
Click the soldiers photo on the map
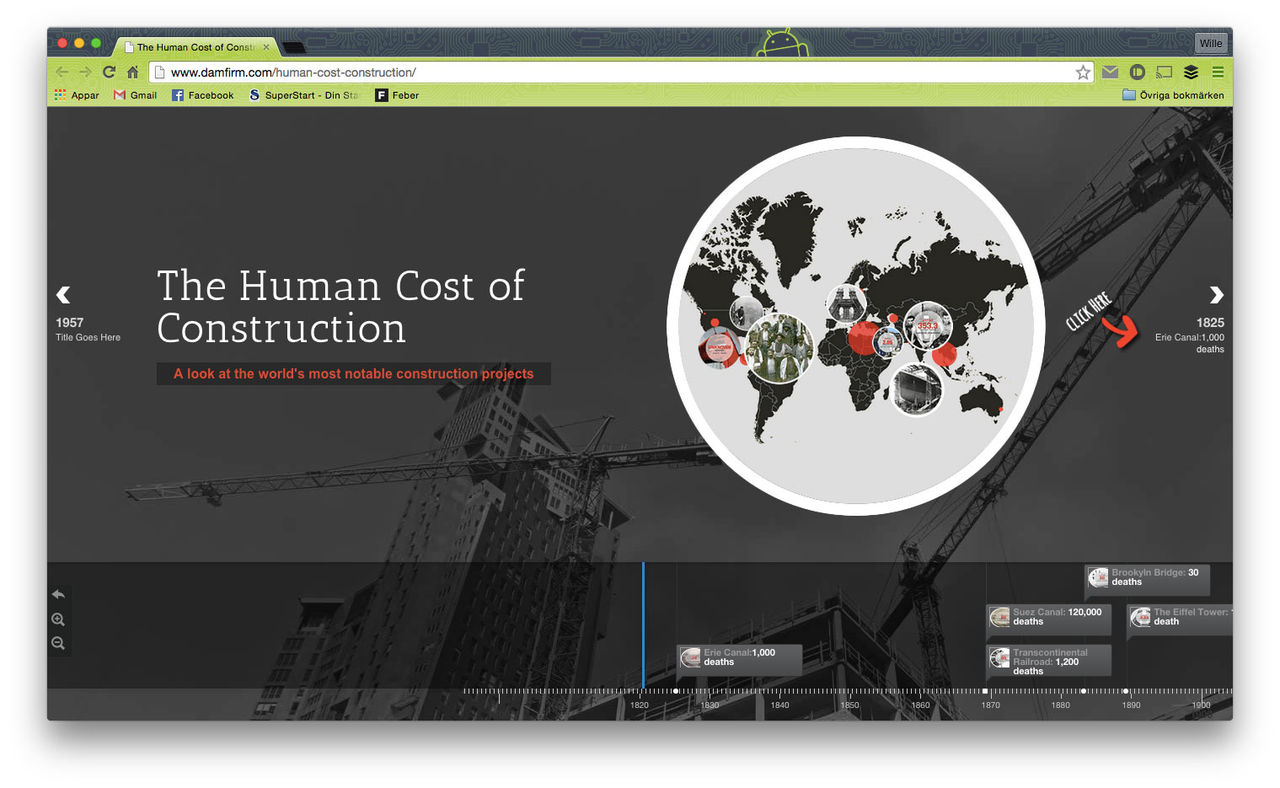pos(780,349)
